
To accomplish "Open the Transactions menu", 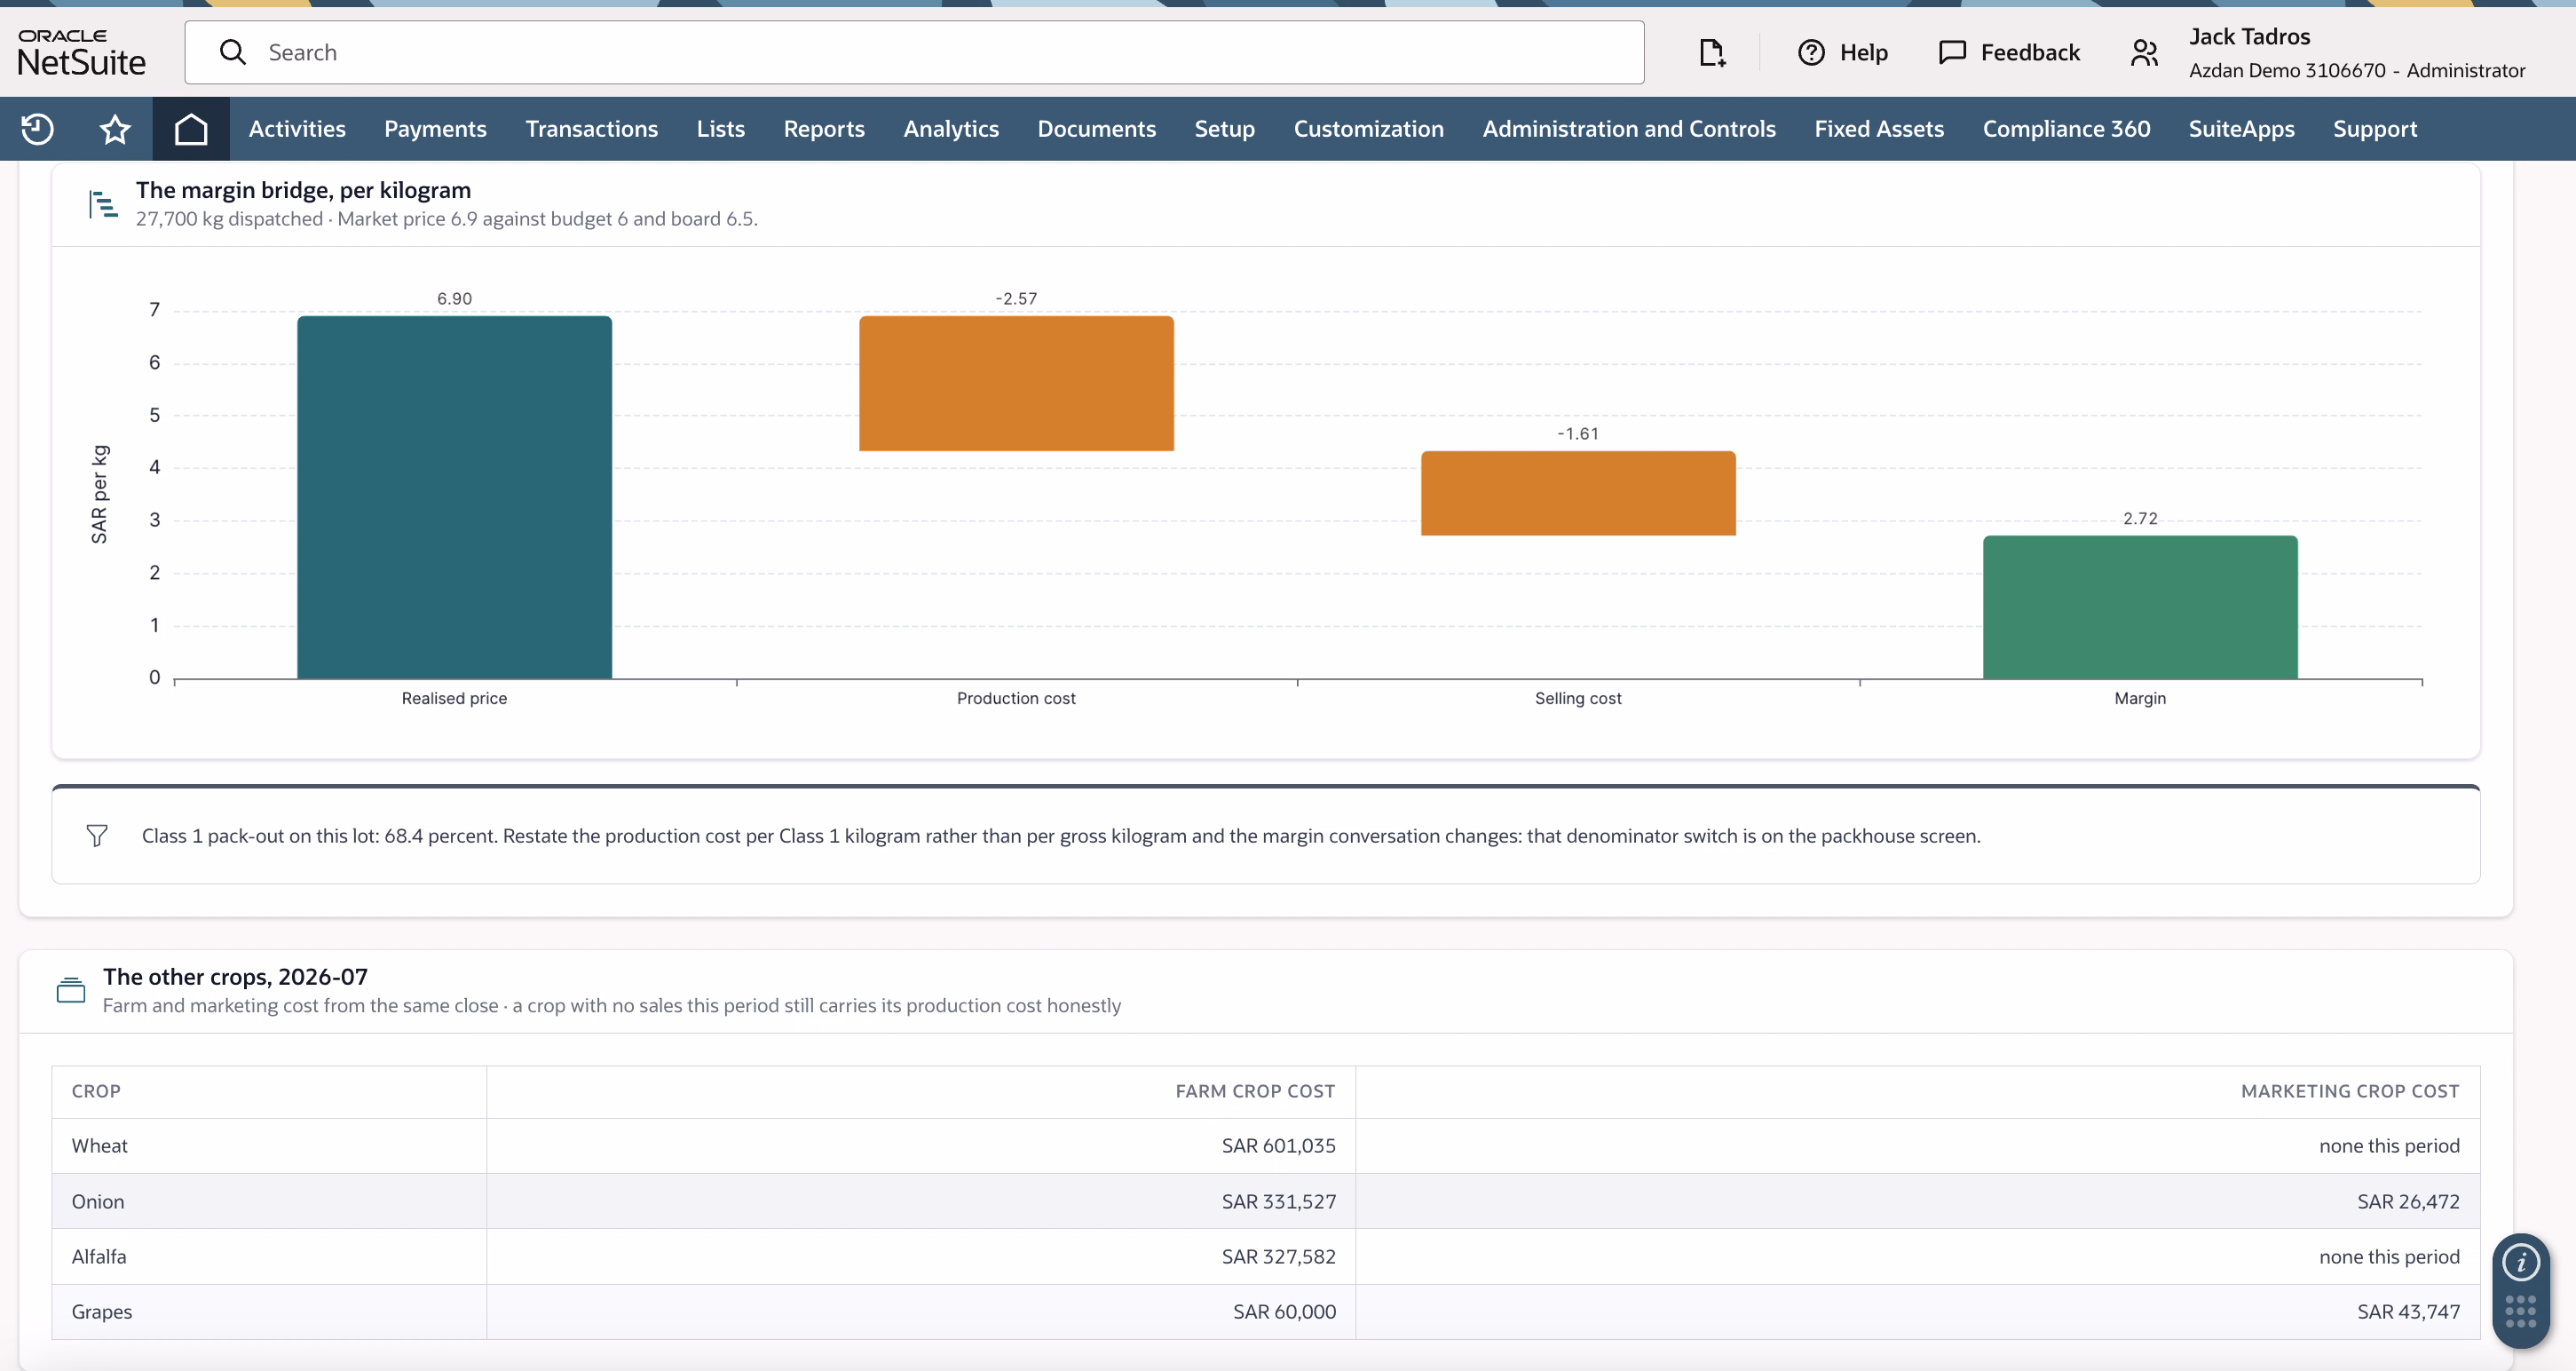I will [x=591, y=129].
